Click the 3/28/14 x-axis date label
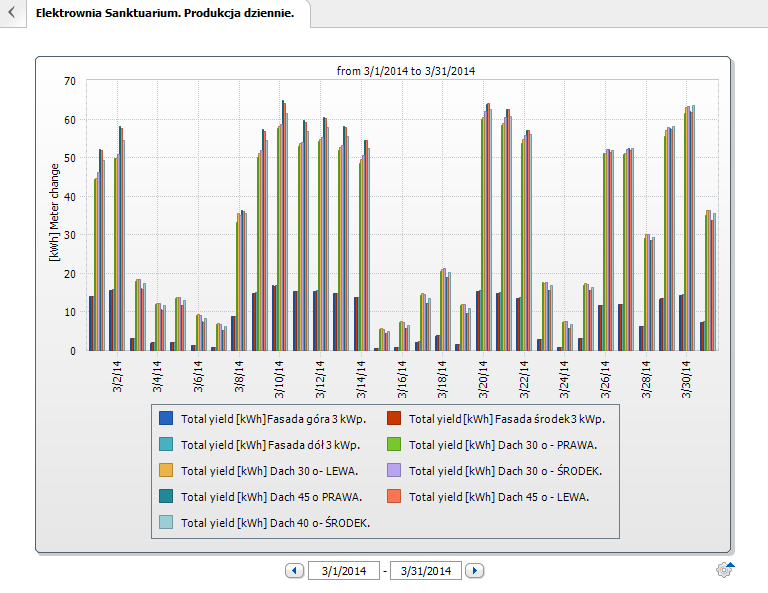Screen dimensions: 768x593 646,380
